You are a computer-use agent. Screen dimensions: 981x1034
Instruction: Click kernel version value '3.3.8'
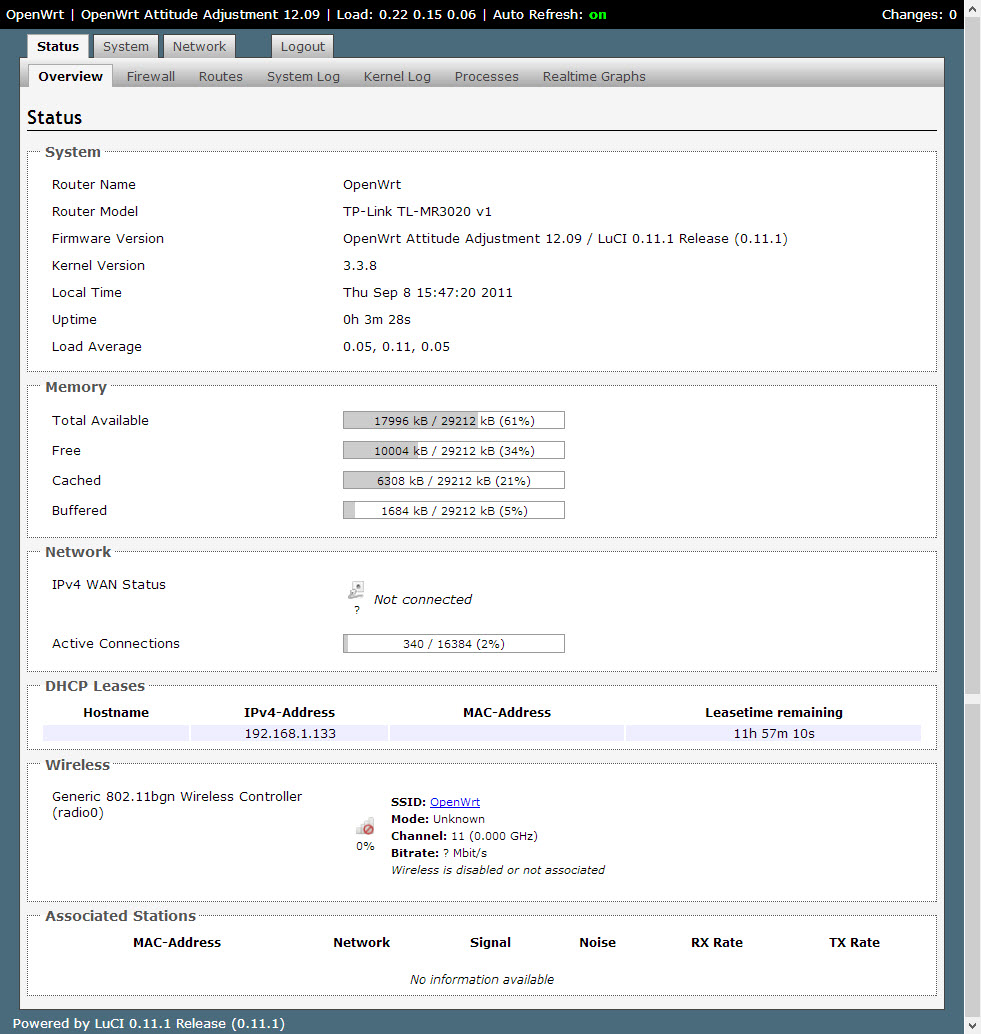click(x=360, y=266)
